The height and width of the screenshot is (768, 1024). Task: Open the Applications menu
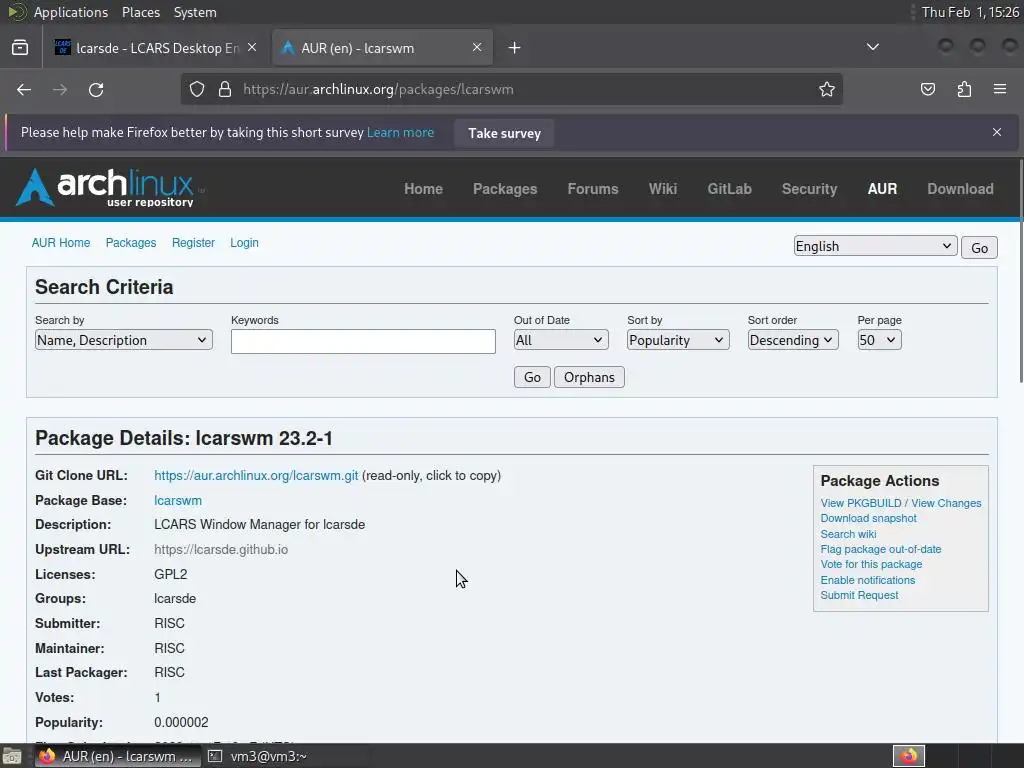[71, 12]
